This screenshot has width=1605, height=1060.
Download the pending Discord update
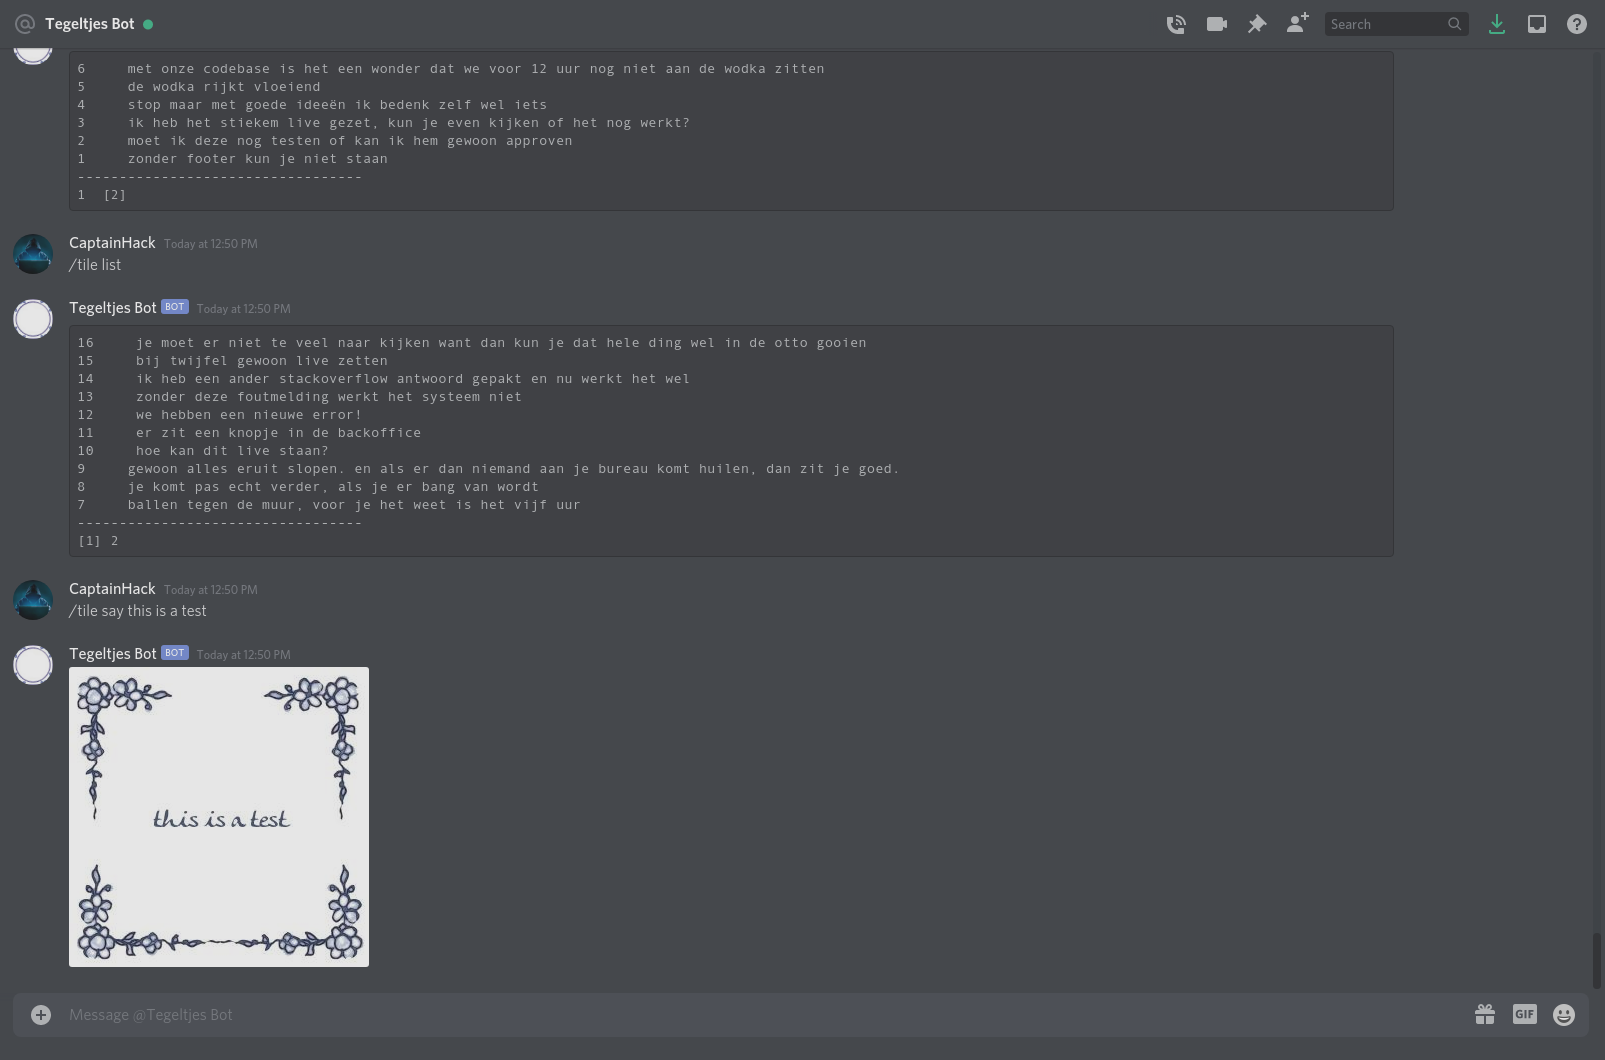click(x=1497, y=23)
